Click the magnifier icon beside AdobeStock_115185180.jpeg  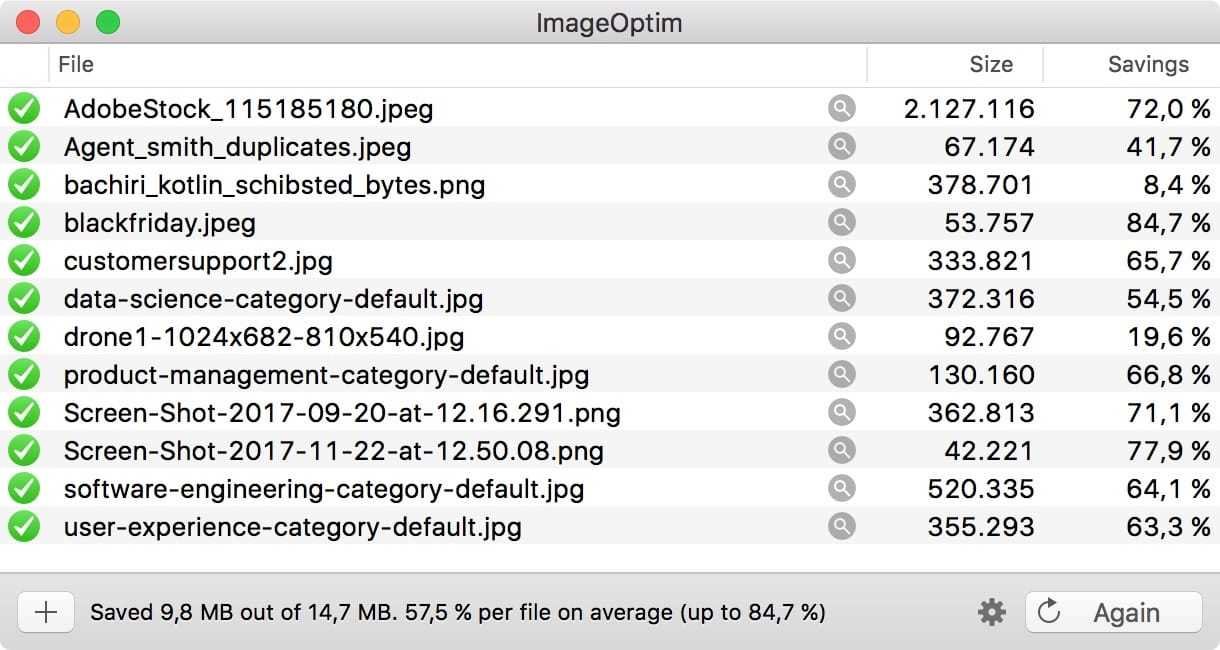coord(842,108)
